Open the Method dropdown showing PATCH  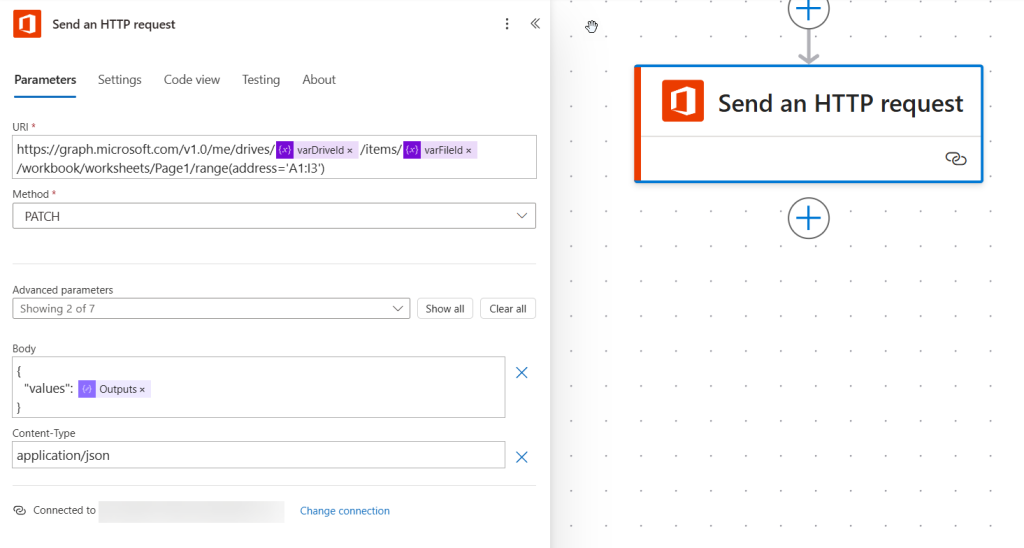click(274, 216)
